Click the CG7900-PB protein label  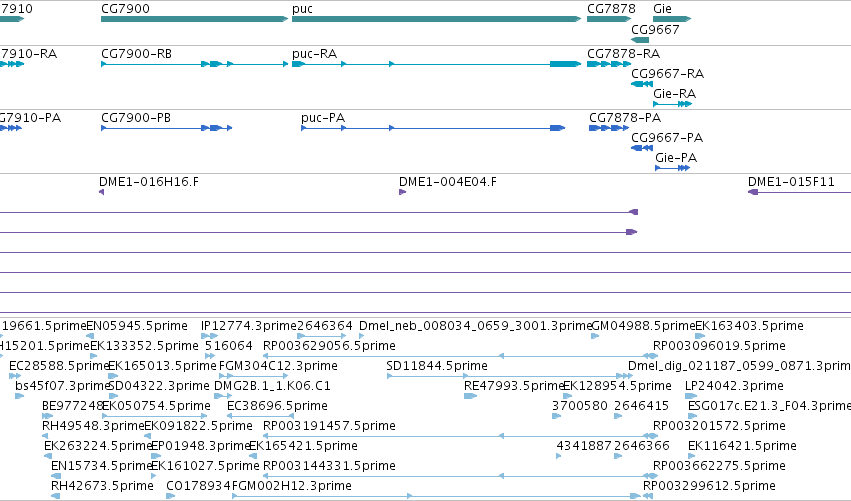(136, 118)
